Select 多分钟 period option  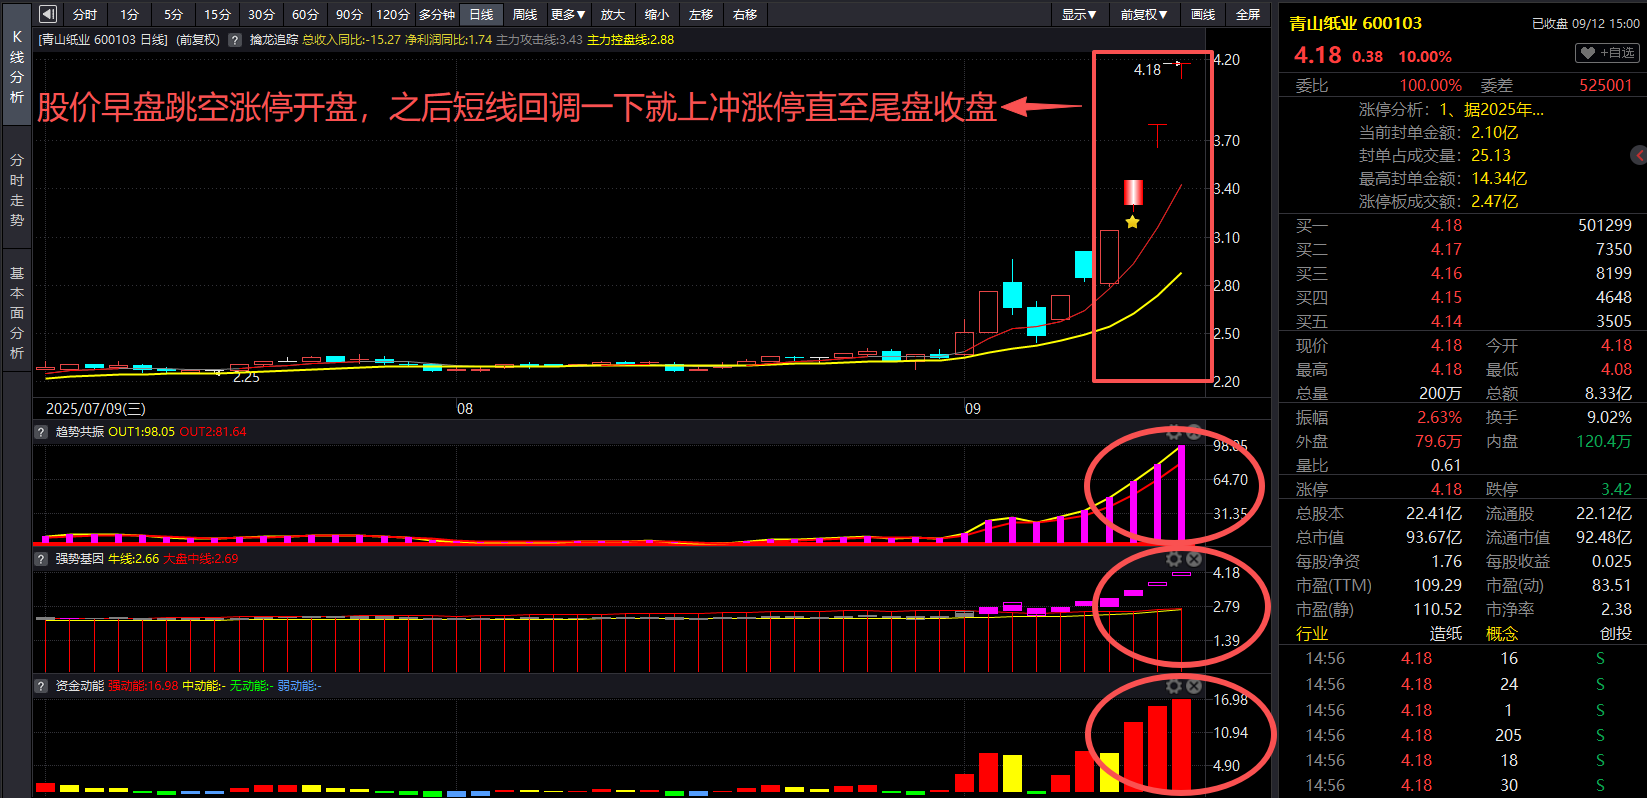(x=437, y=14)
